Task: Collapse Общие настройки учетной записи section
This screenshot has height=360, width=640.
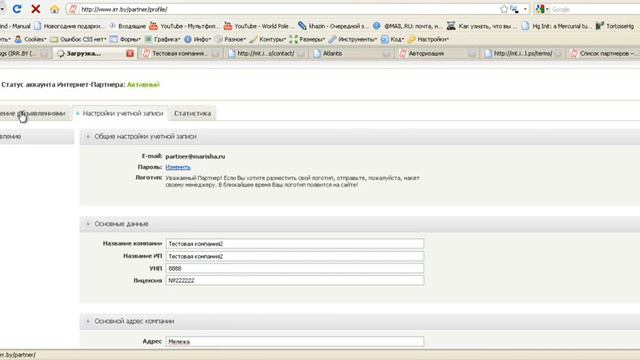Action: [88, 136]
